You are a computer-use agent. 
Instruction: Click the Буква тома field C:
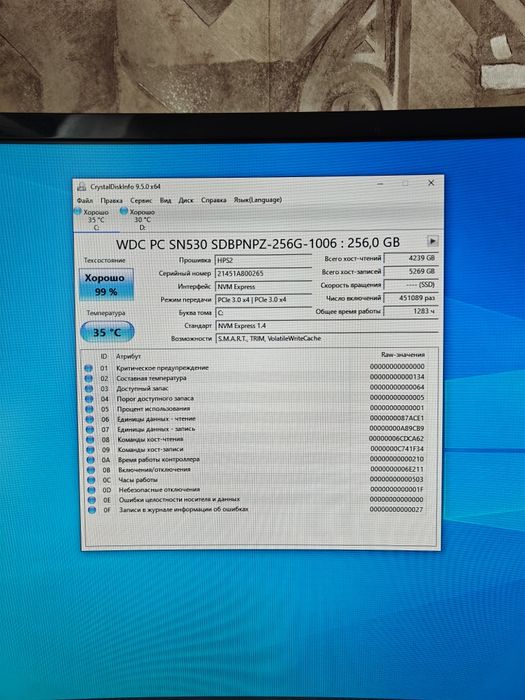pos(263,312)
